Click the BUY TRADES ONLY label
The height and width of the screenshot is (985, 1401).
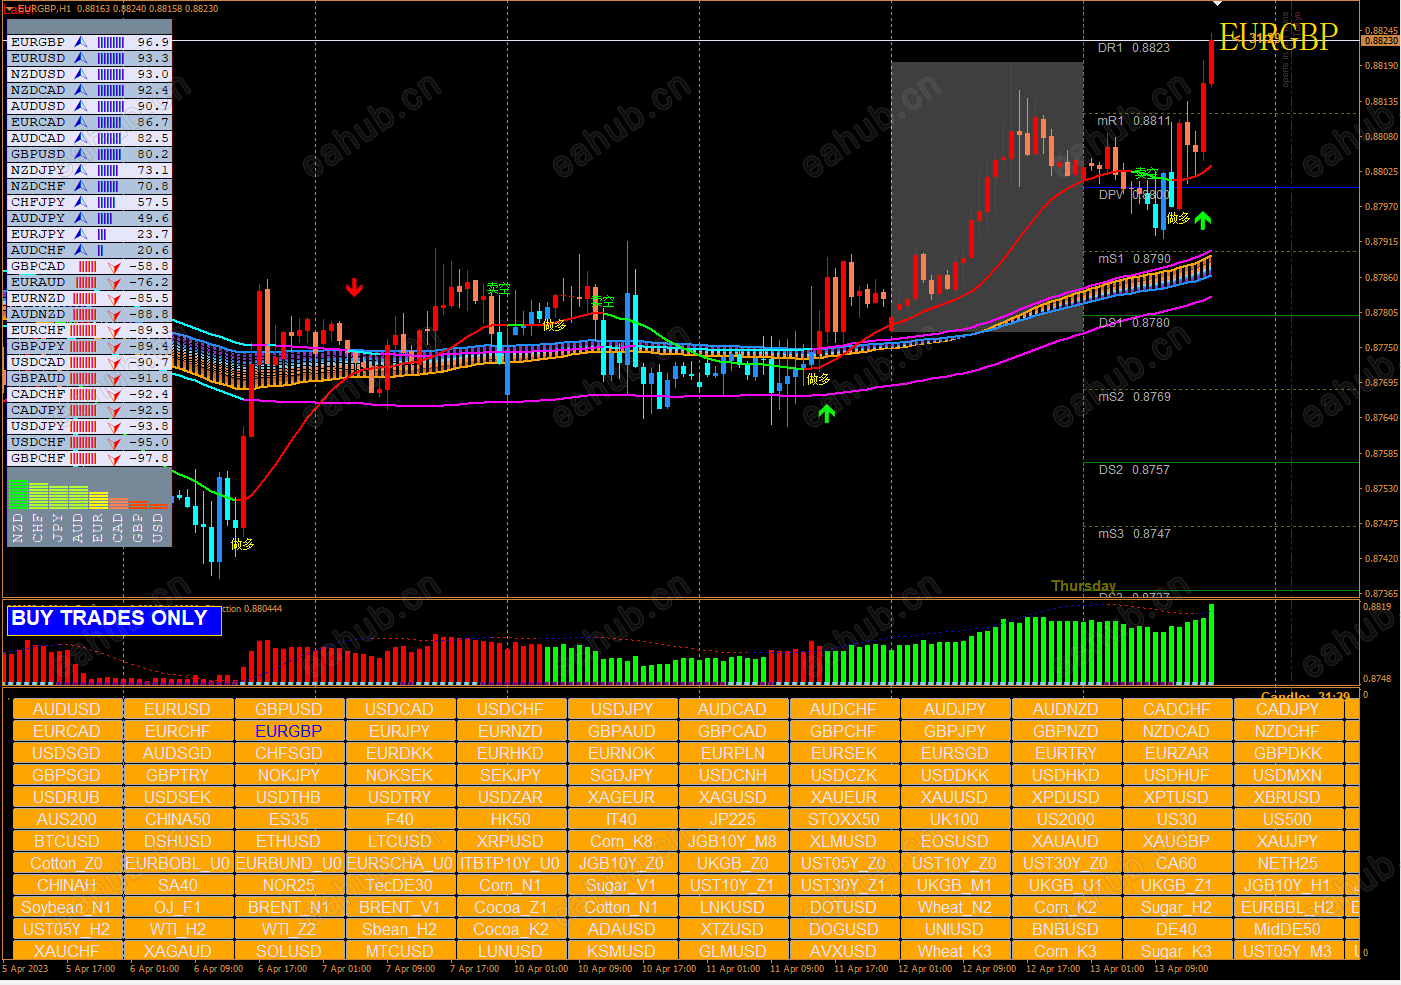coord(114,619)
